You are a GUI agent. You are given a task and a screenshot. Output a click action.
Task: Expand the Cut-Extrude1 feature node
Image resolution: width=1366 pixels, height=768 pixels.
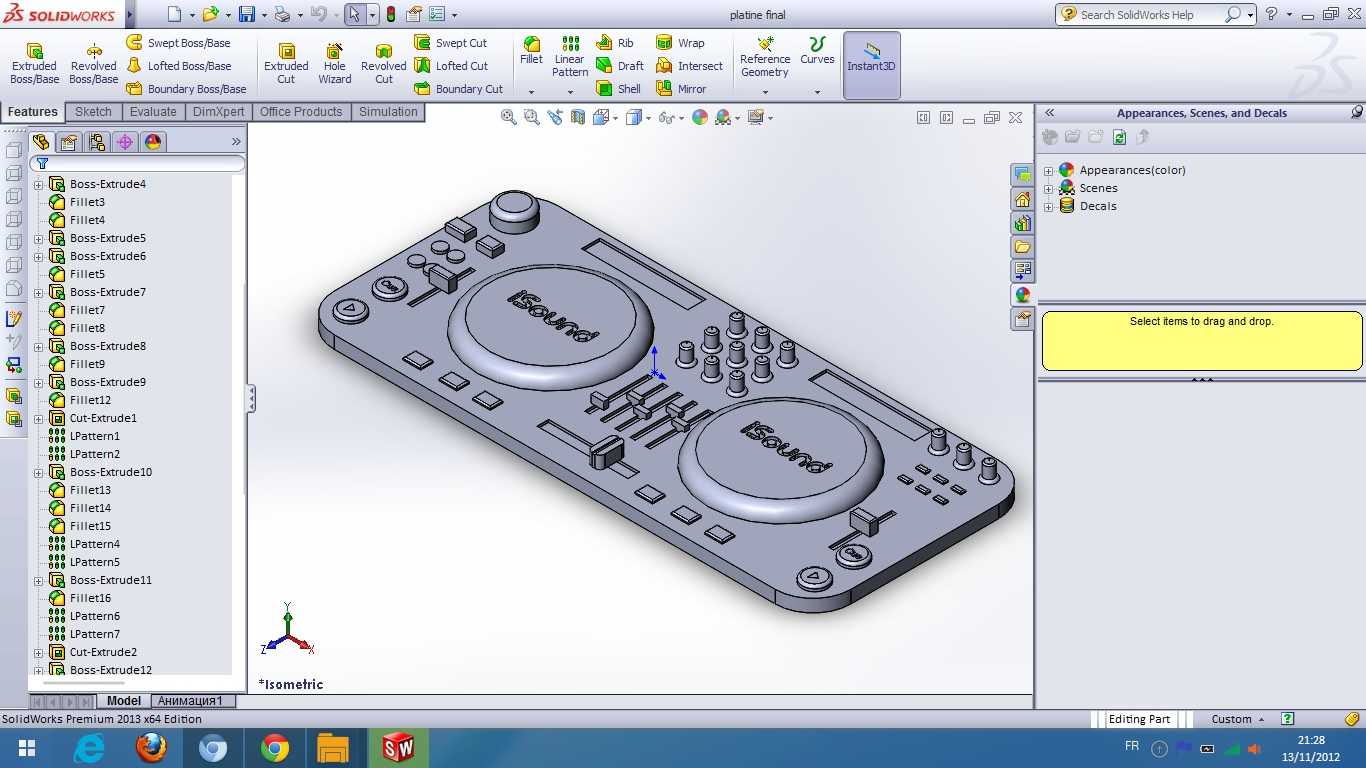point(38,418)
